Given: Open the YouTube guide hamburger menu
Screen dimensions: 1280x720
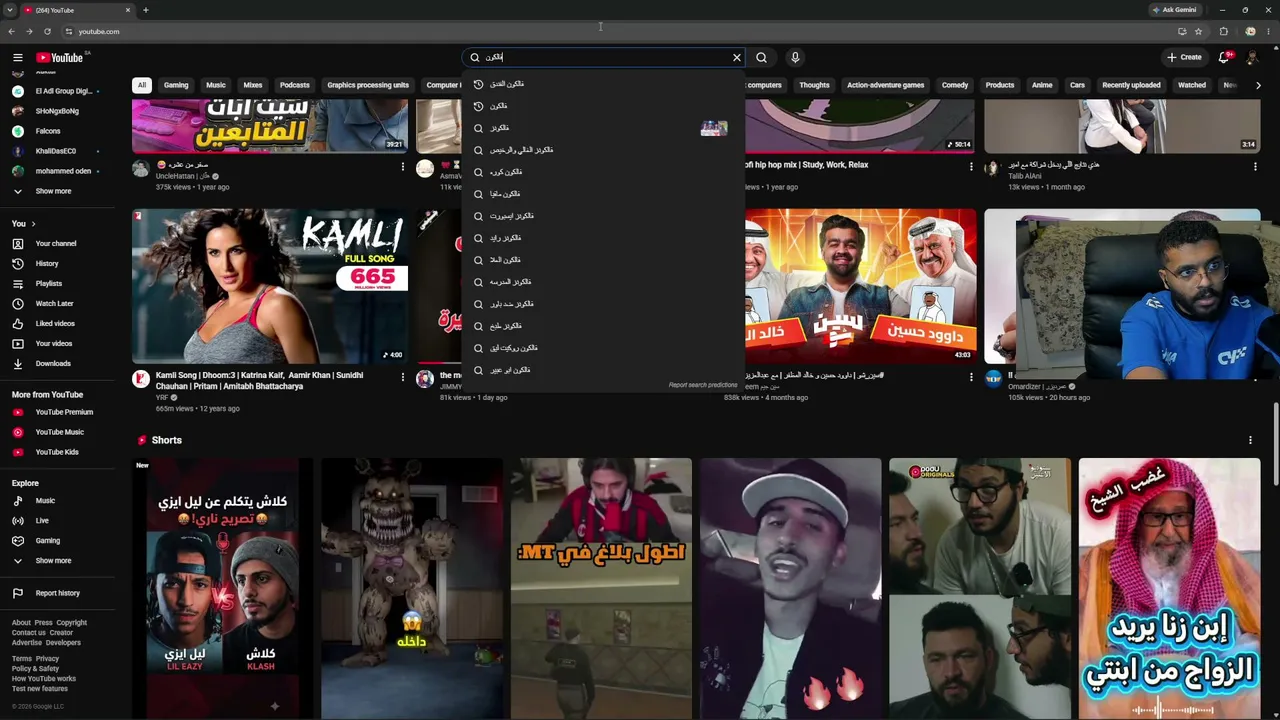Looking at the screenshot, I should [17, 58].
